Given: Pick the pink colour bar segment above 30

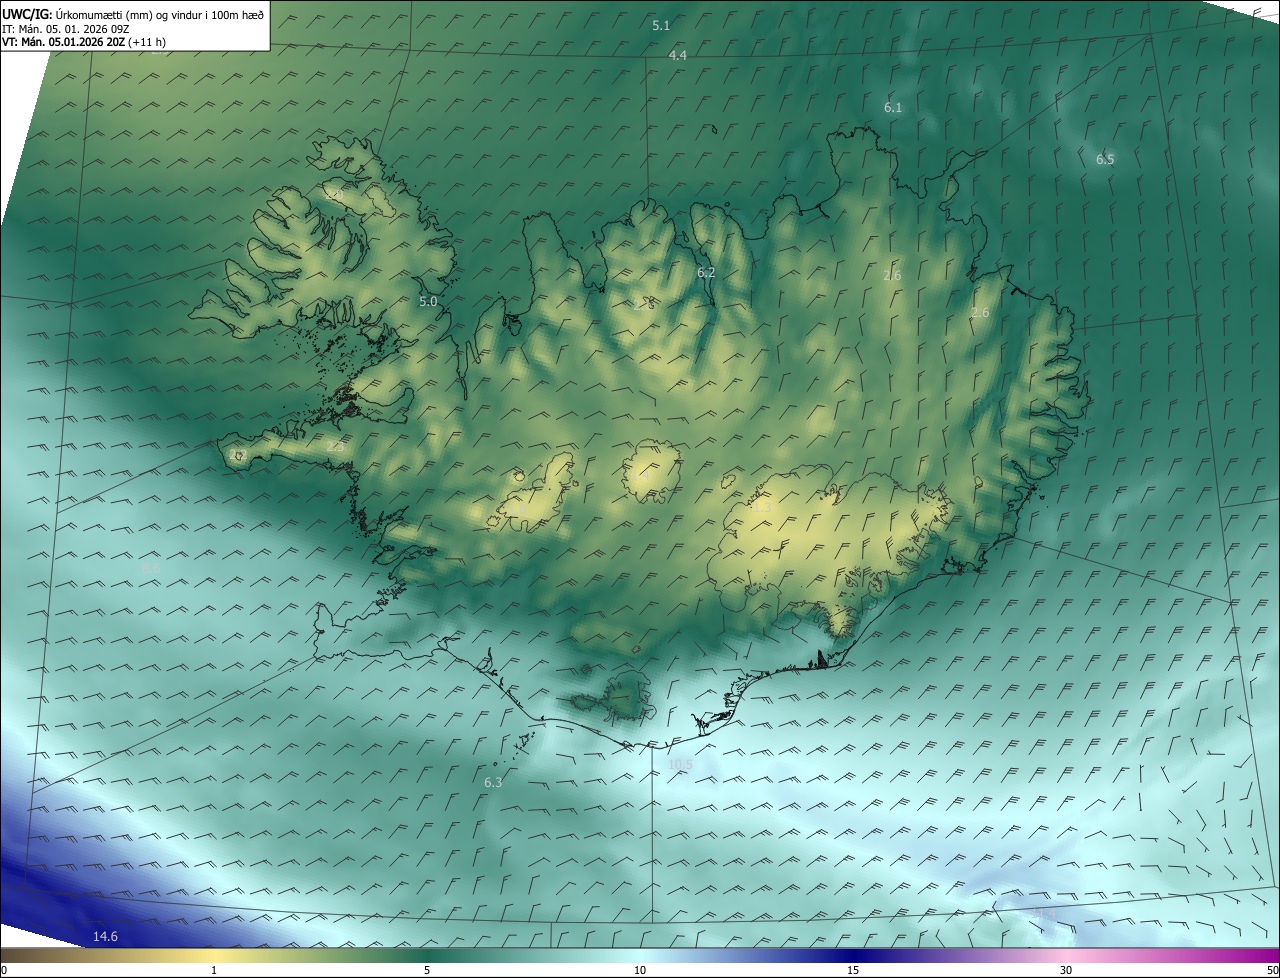Looking at the screenshot, I should pos(1066,955).
